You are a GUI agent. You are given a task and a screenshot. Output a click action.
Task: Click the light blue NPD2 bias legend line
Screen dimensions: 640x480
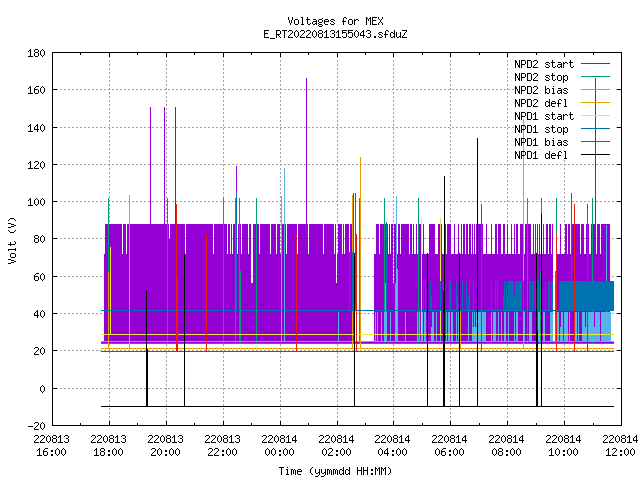[x=595, y=90]
